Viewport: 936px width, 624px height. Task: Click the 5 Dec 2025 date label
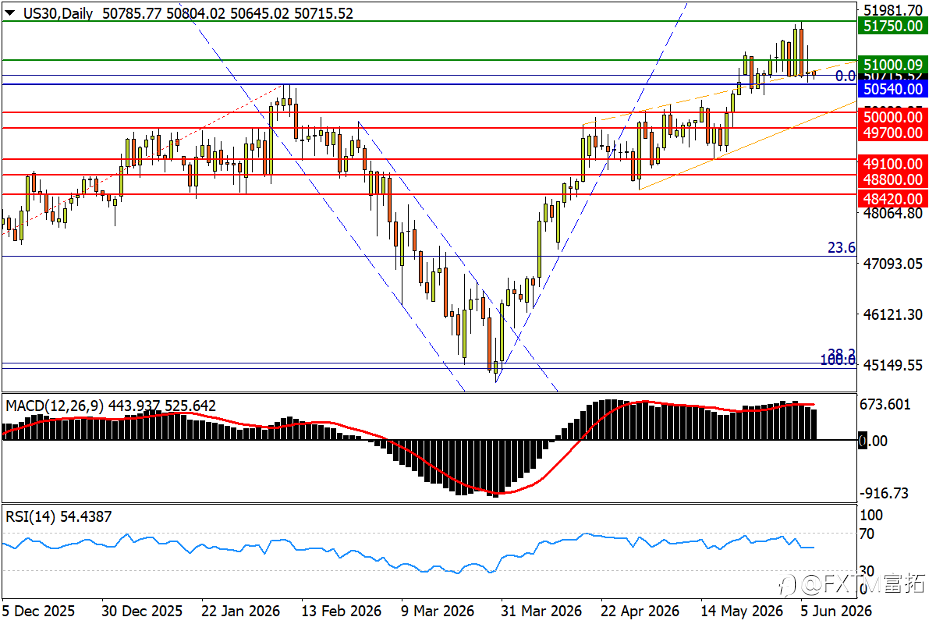click(x=38, y=611)
